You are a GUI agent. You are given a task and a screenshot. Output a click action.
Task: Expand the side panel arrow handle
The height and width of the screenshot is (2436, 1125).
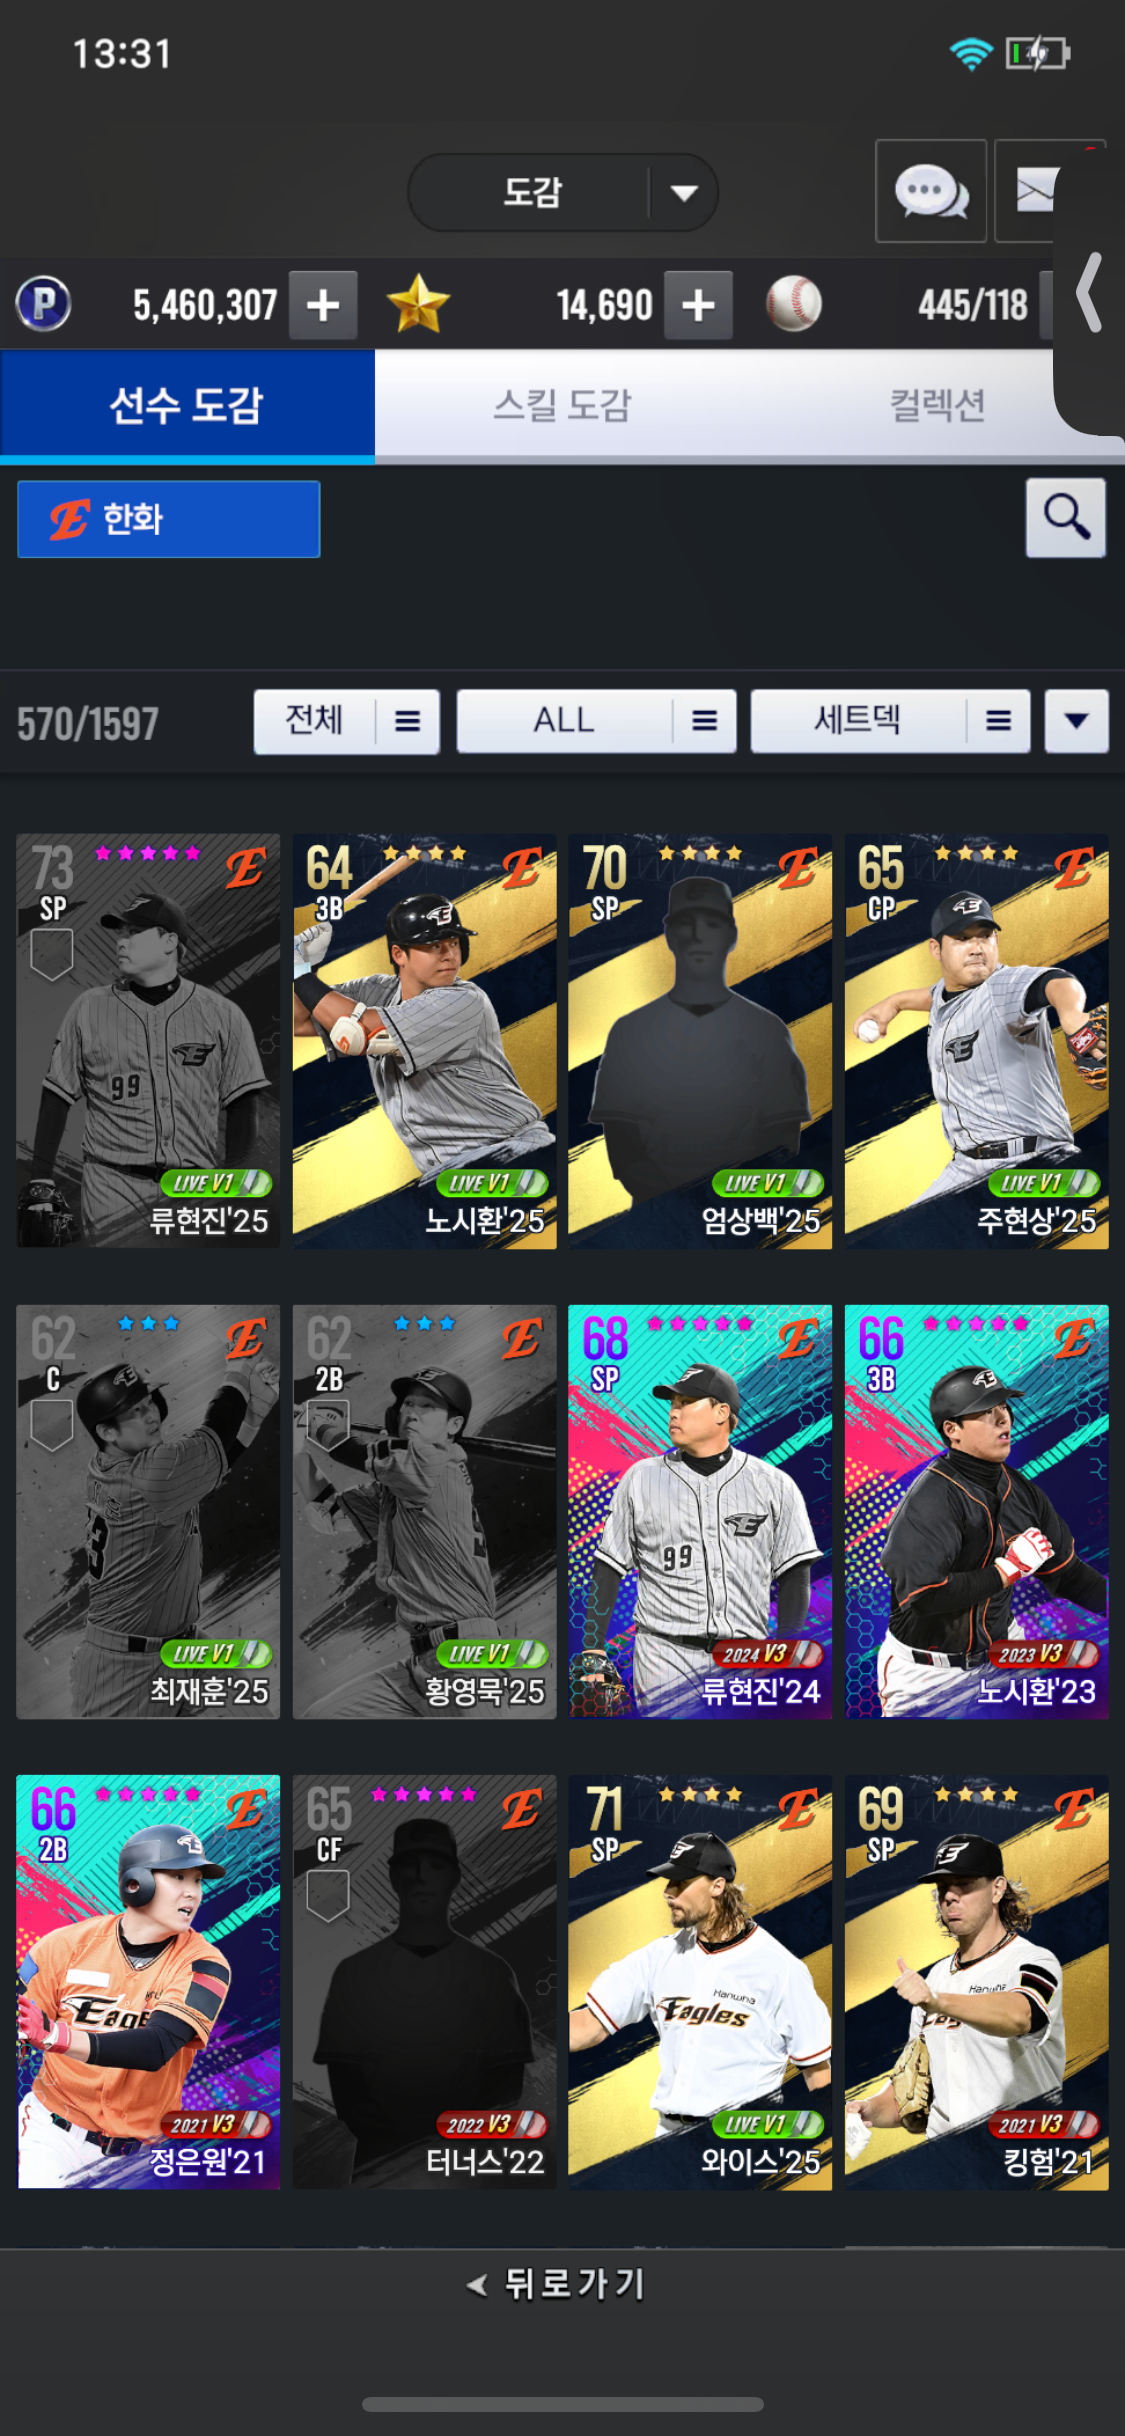click(x=1089, y=292)
